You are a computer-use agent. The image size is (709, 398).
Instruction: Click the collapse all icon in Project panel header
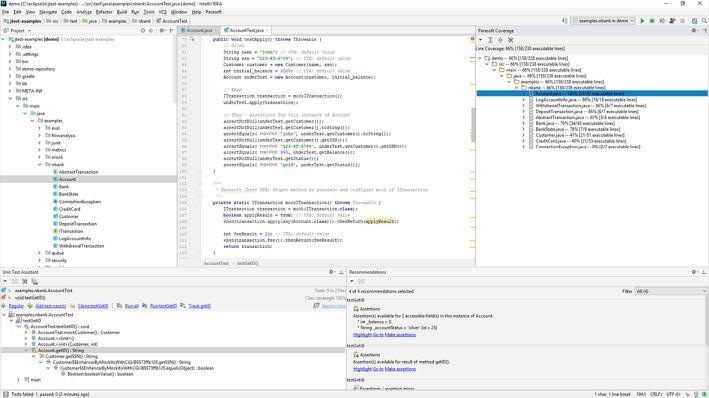[x=151, y=30]
